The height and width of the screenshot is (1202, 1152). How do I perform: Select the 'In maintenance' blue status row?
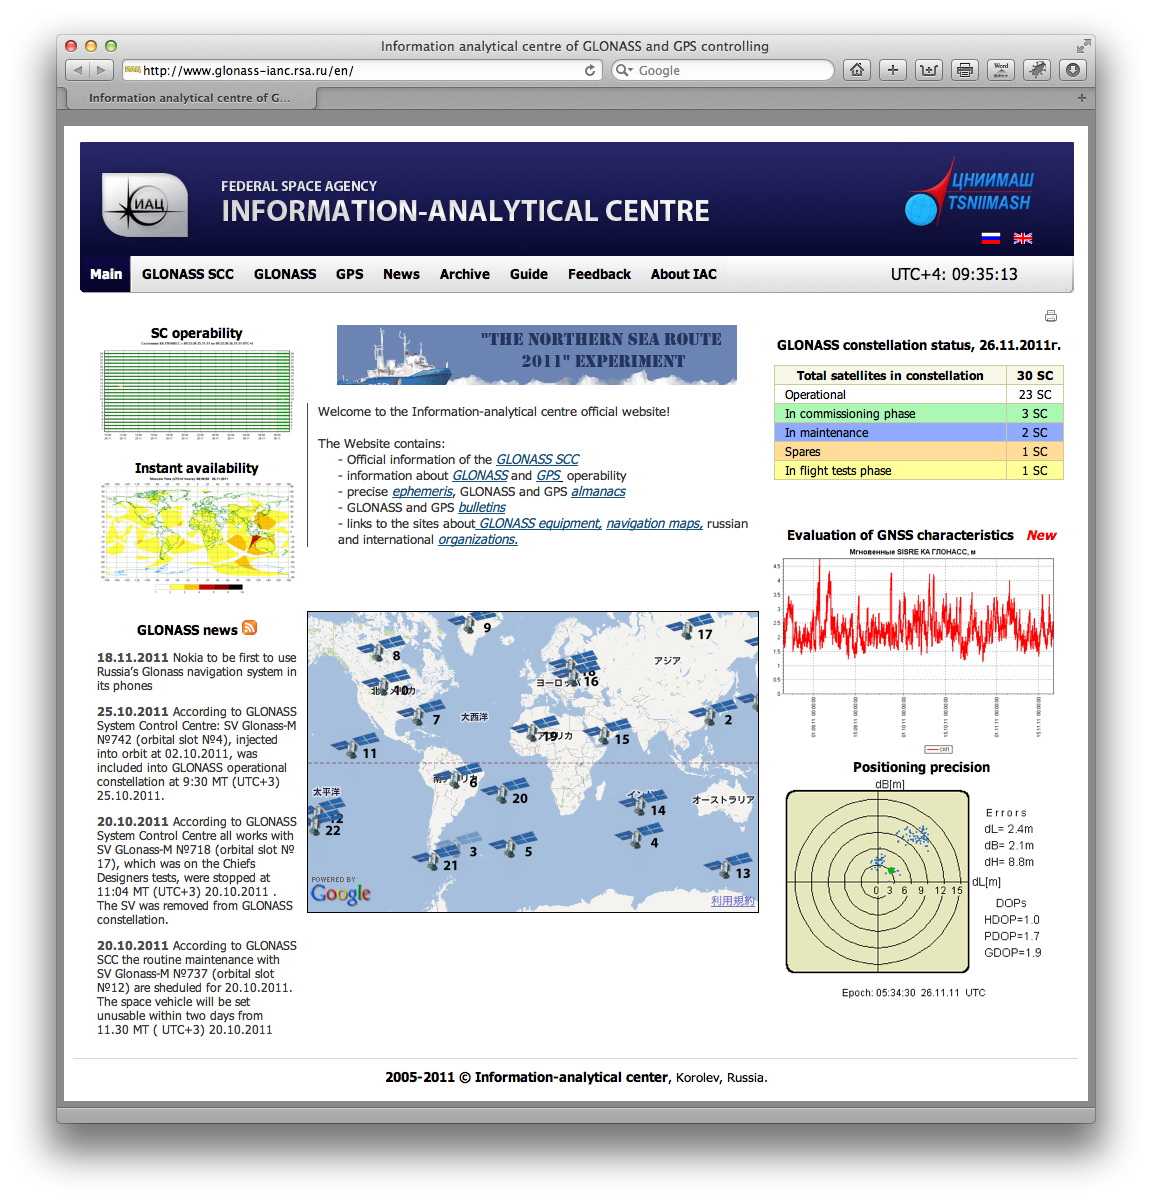click(x=919, y=432)
